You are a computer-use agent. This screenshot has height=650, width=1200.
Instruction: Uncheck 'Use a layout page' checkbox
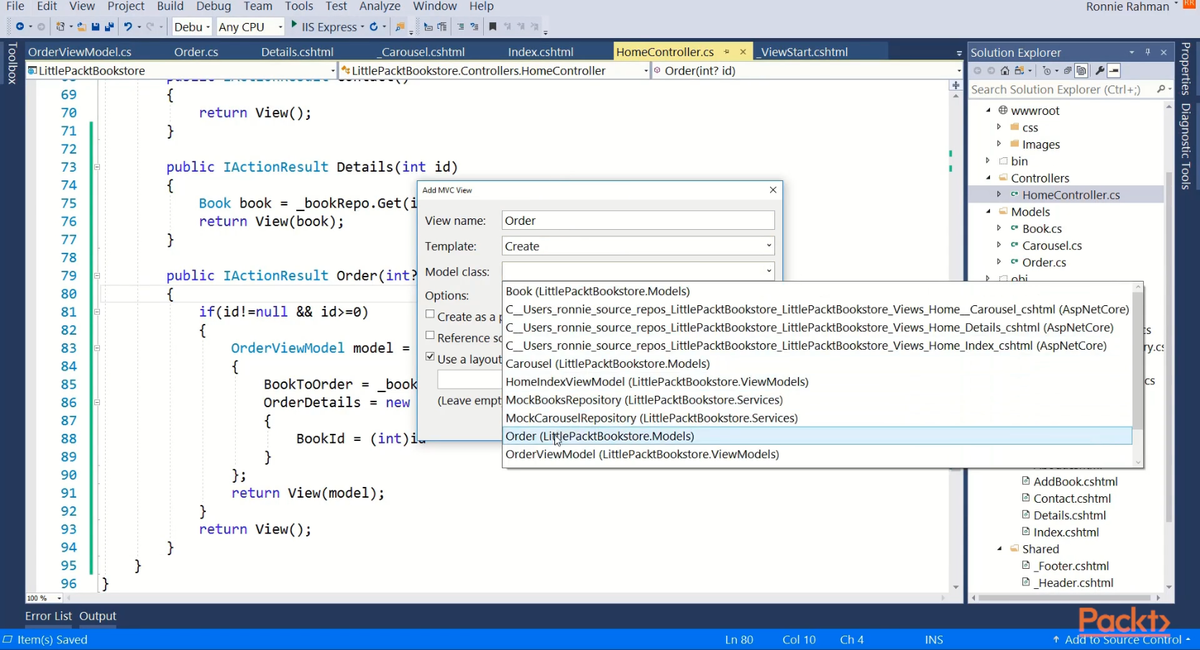(430, 357)
